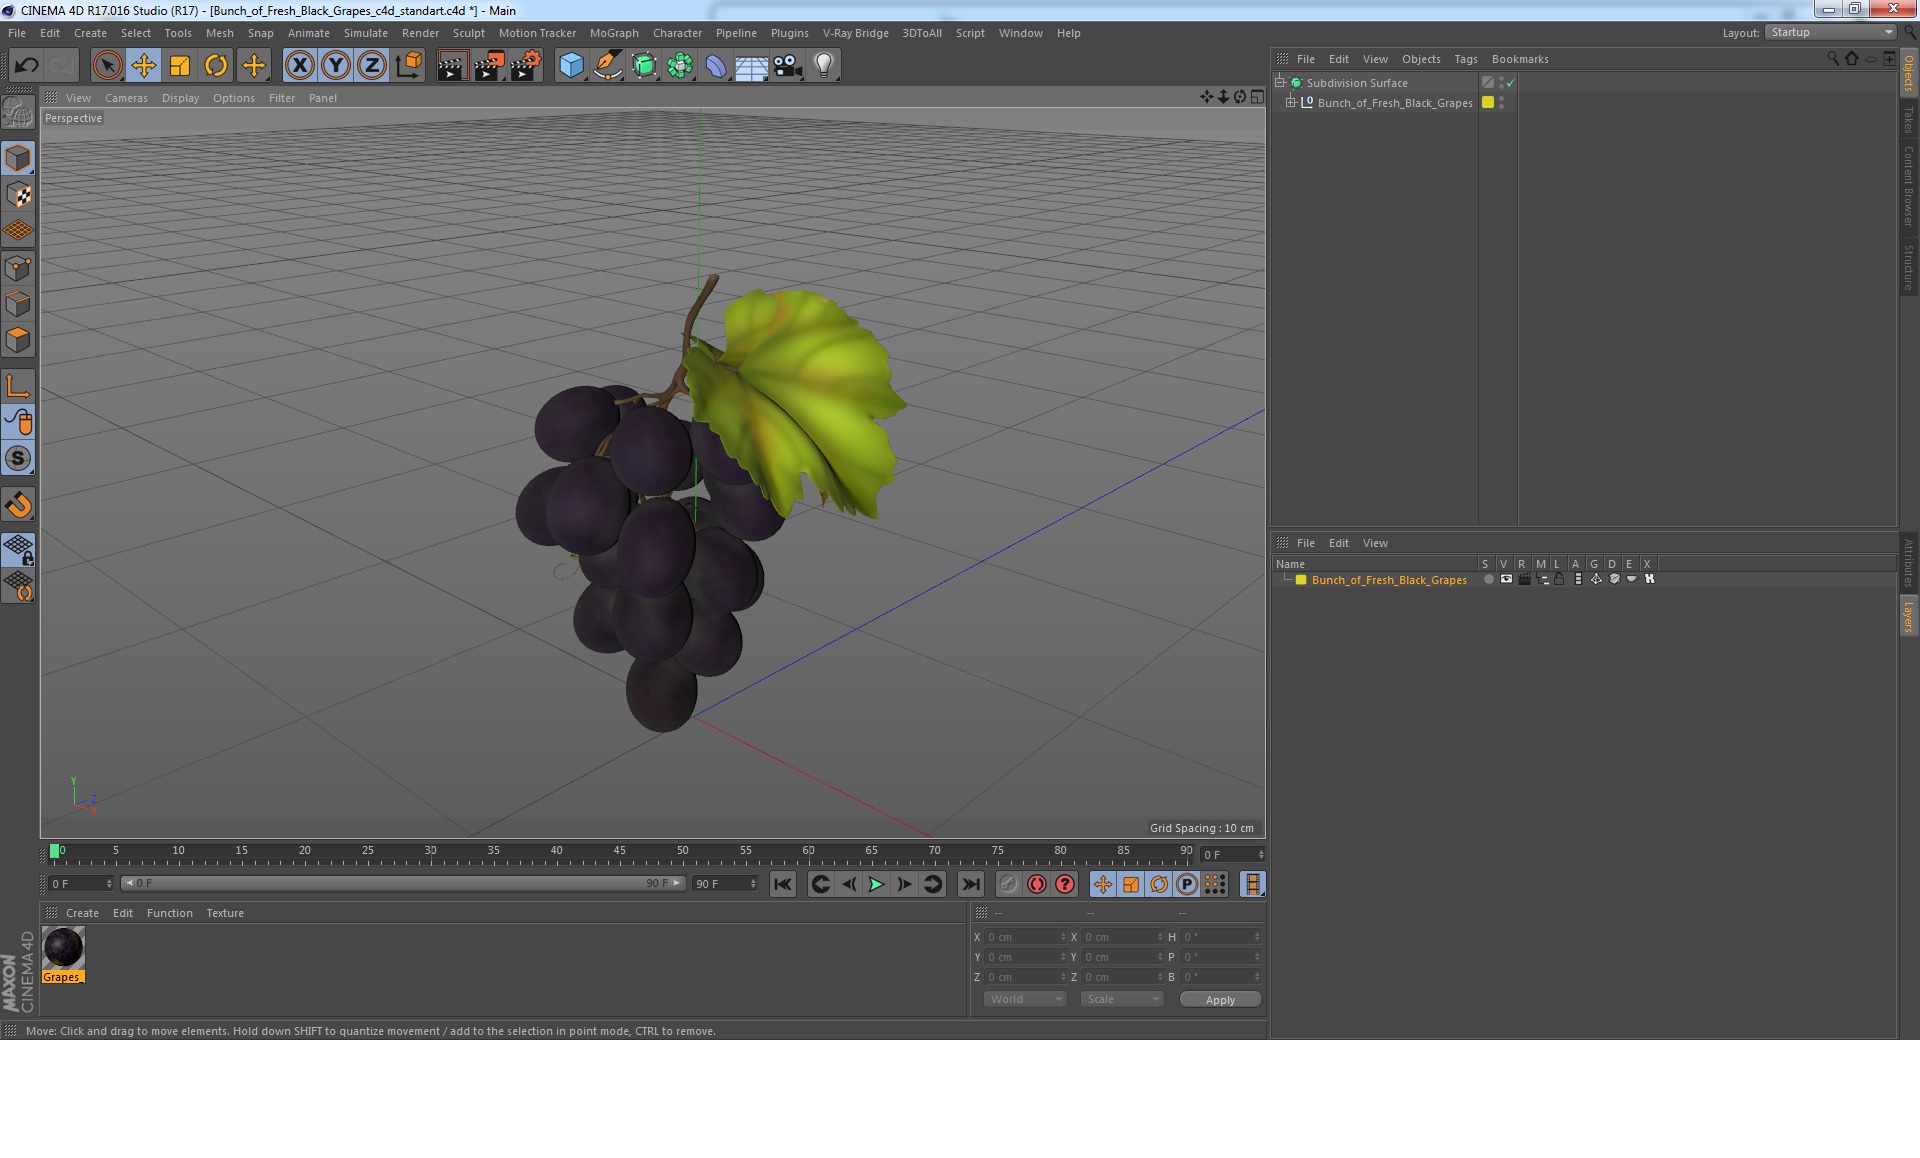The width and height of the screenshot is (1920, 1158).
Task: Click the magnet tool in sidebar
Action: [18, 504]
